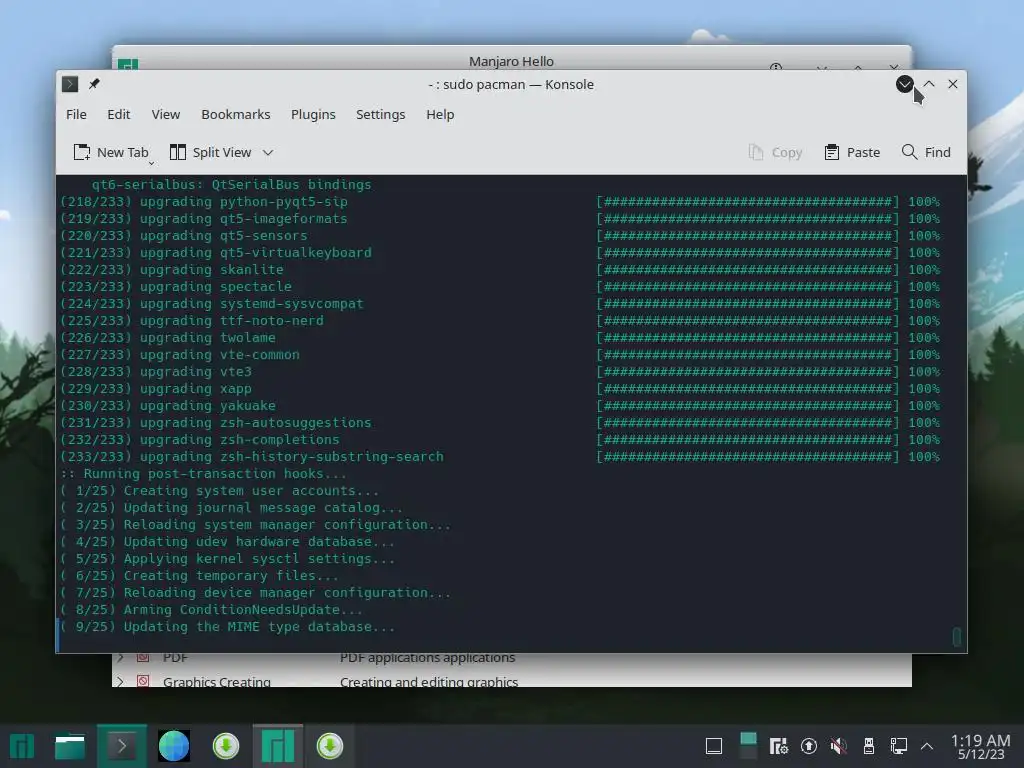
Task: Click 'qt6-serialbus: QtSerialBus bindings' line
Action: (x=231, y=185)
